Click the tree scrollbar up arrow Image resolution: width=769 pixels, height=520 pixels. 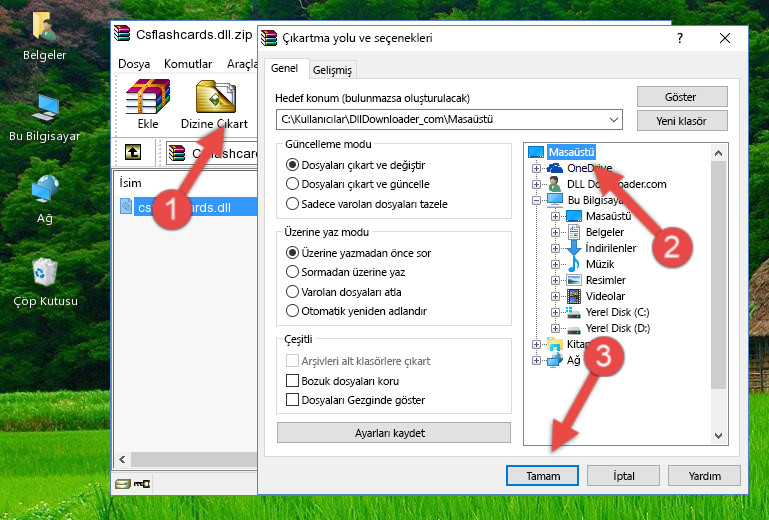click(718, 153)
